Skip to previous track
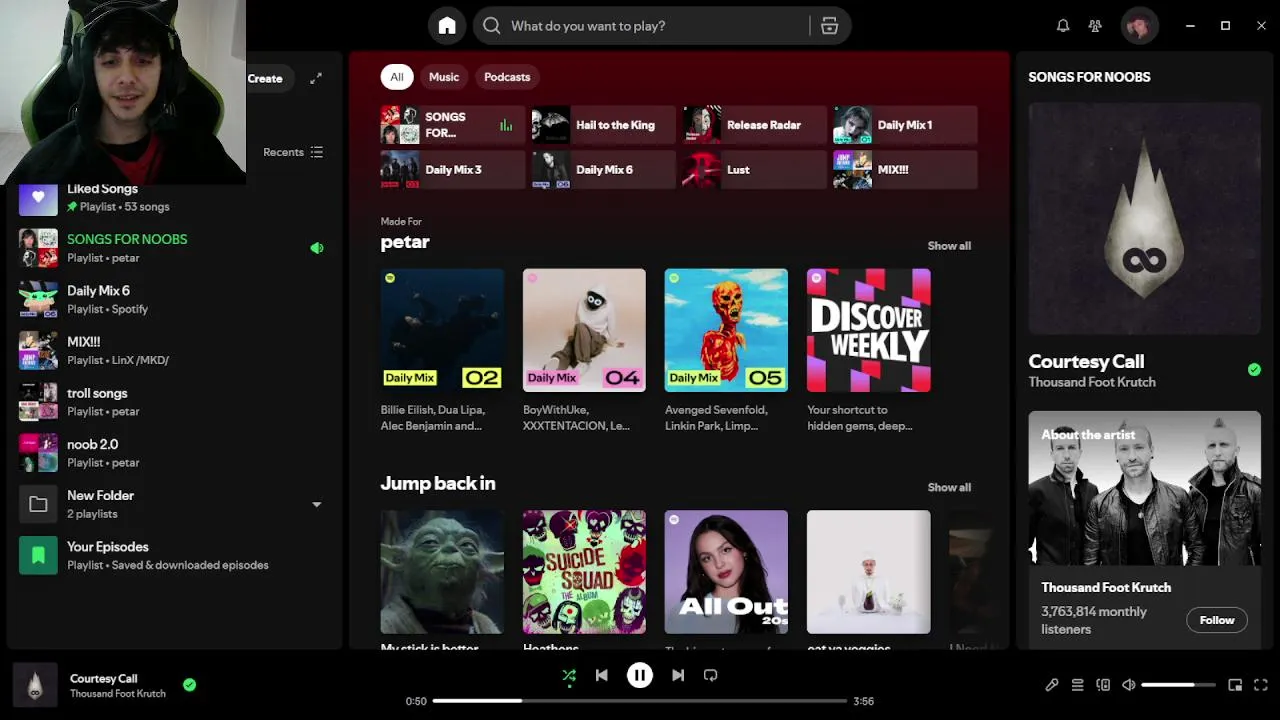 601,675
